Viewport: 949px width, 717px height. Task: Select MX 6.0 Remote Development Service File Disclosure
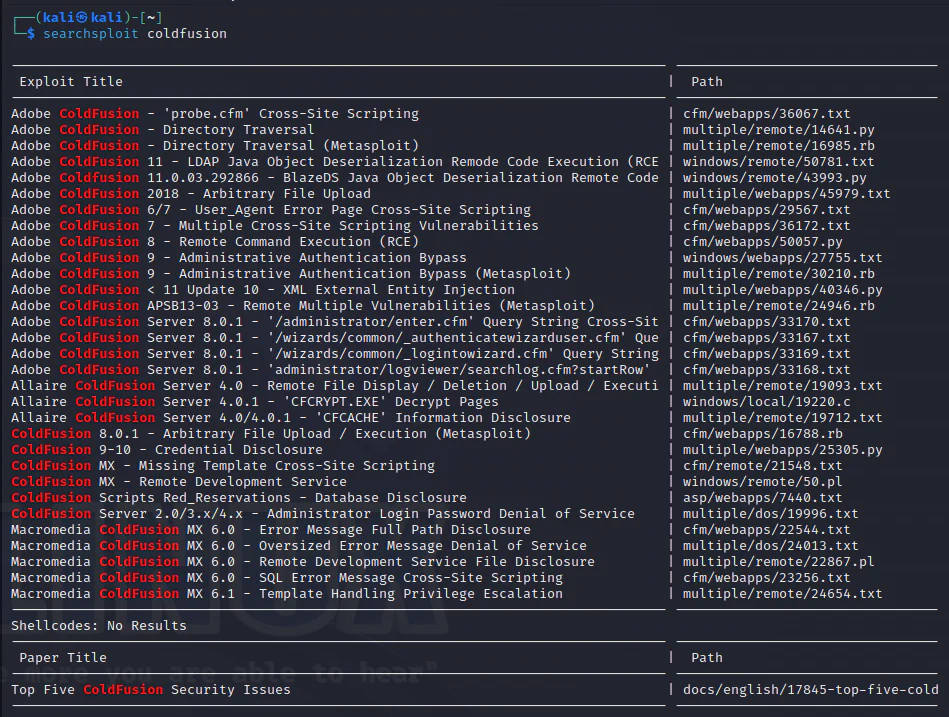303,563
